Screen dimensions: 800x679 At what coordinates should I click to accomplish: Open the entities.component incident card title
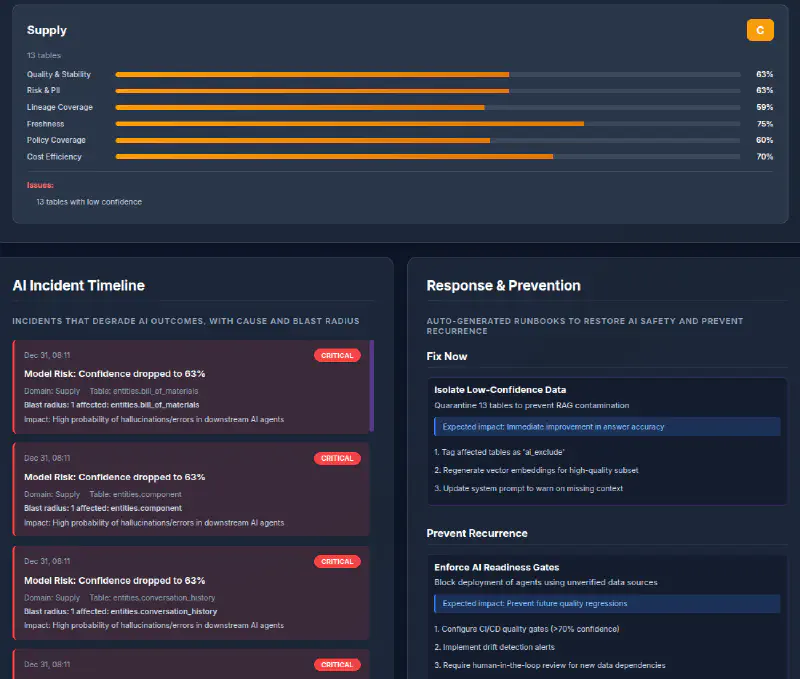point(114,477)
